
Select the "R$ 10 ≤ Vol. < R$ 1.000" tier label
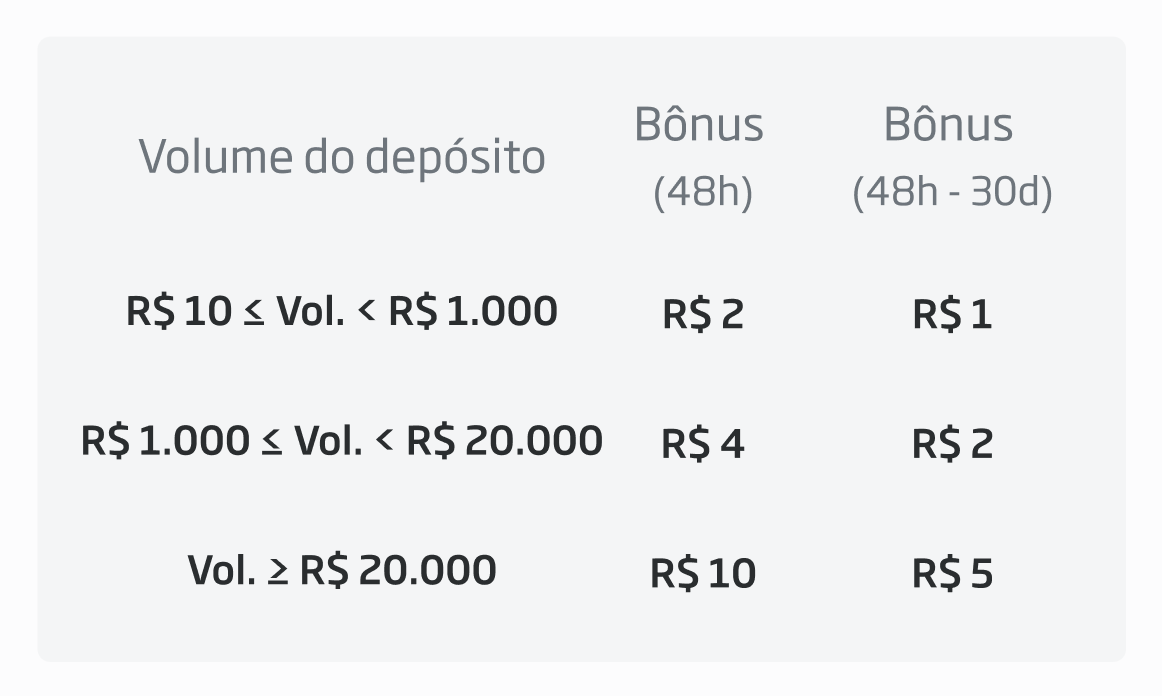tap(341, 311)
